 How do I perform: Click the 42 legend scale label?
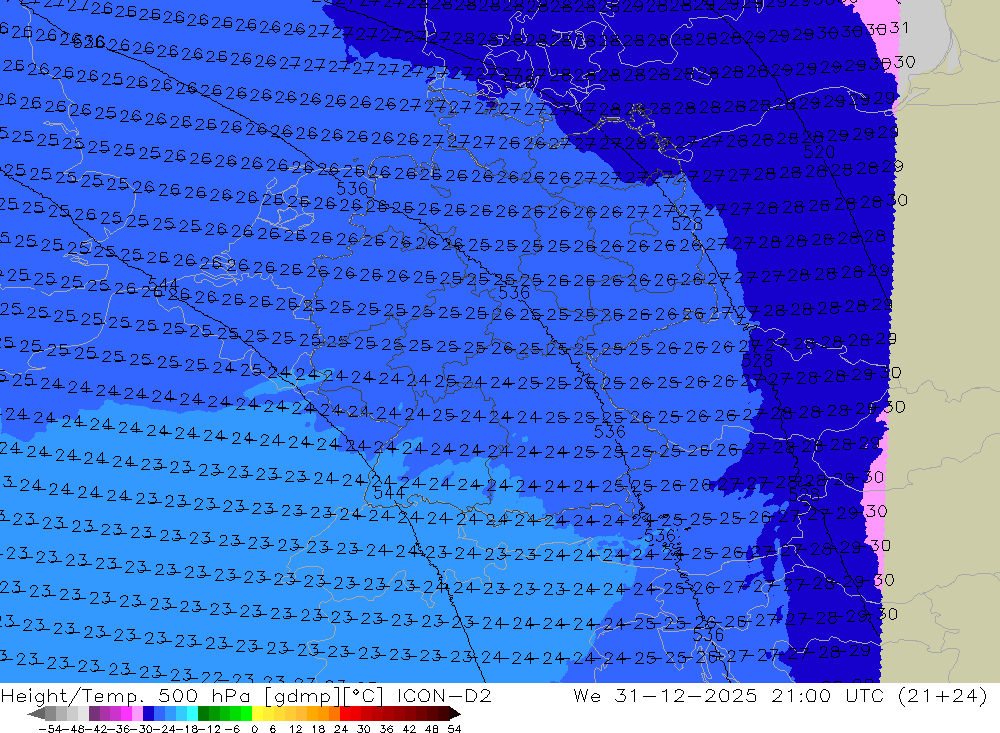pyautogui.click(x=409, y=729)
